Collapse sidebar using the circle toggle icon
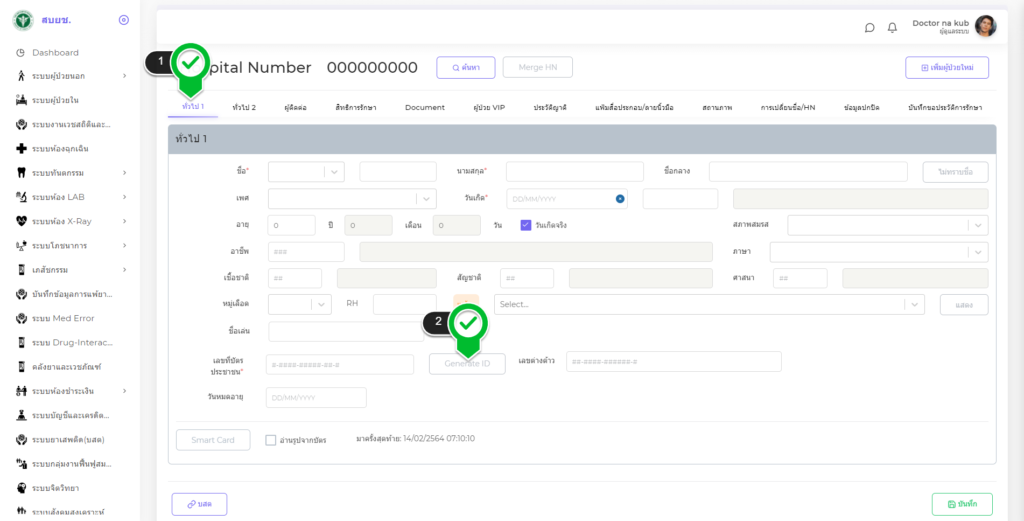Screen dimensions: 1024x521 pyautogui.click(x=123, y=20)
